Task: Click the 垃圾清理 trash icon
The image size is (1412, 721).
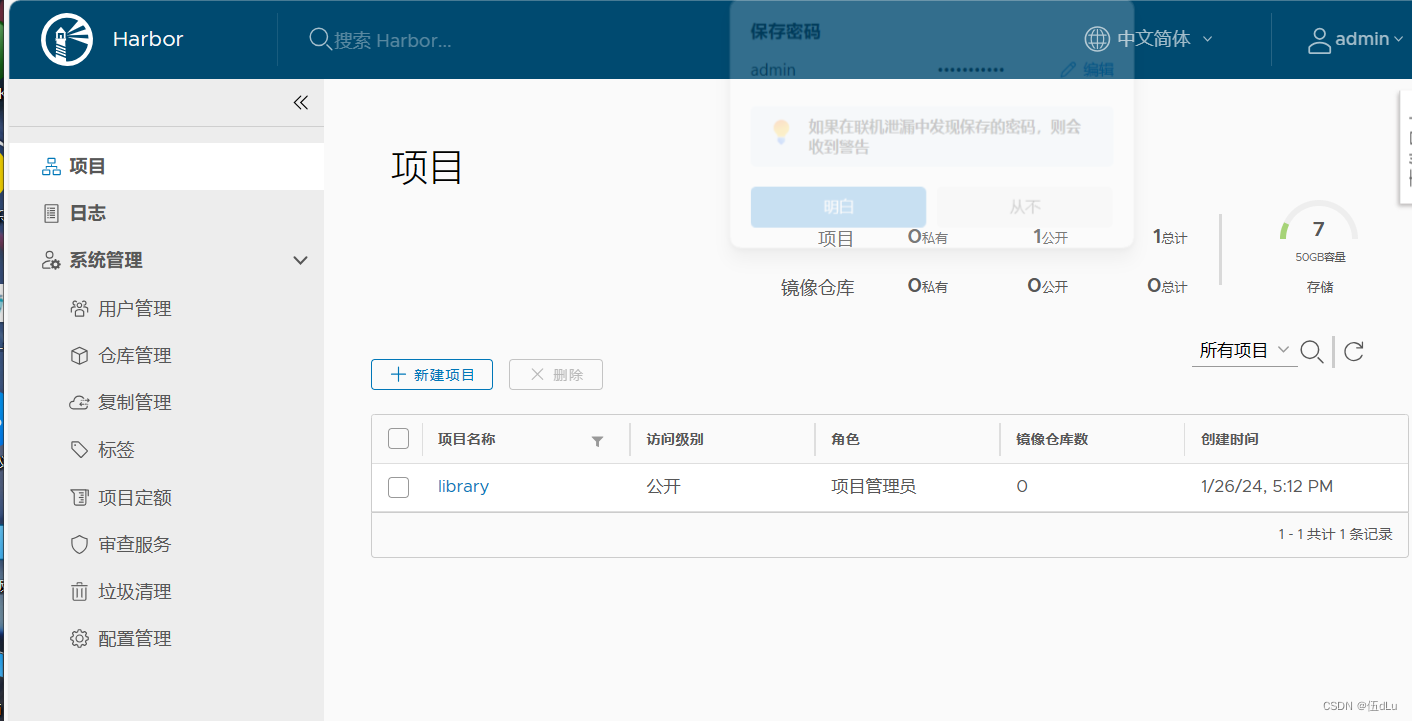Action: tap(80, 592)
